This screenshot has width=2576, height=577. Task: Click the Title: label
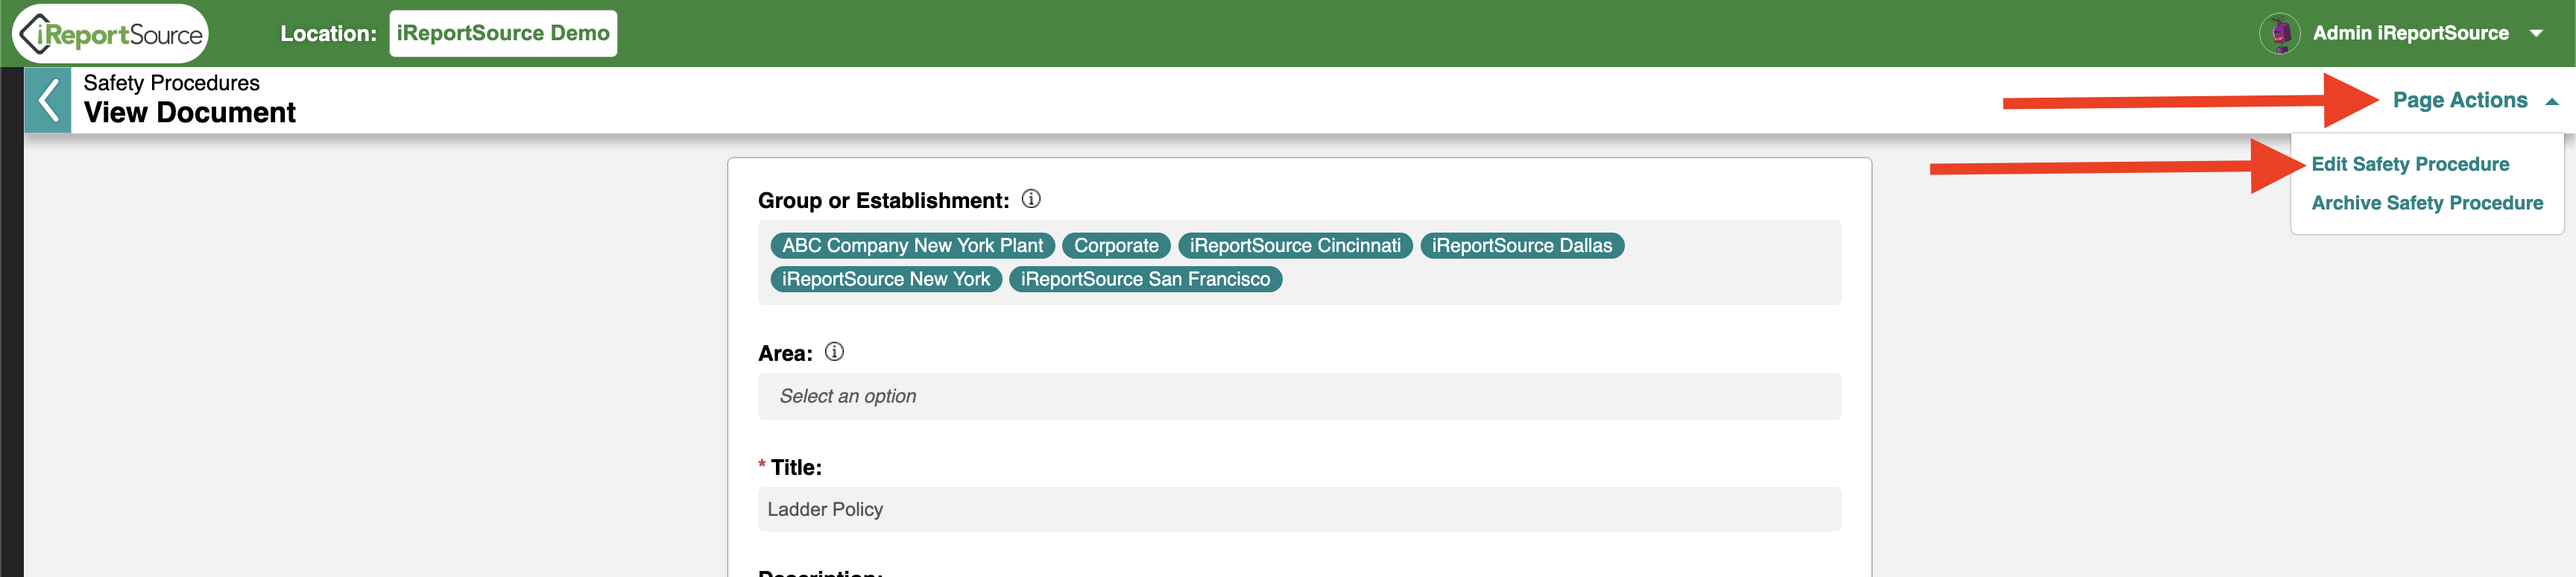click(796, 467)
